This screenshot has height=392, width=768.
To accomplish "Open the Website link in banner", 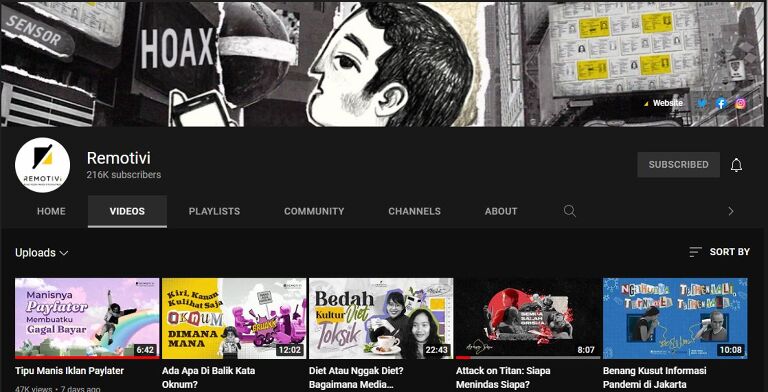I will (x=663, y=103).
